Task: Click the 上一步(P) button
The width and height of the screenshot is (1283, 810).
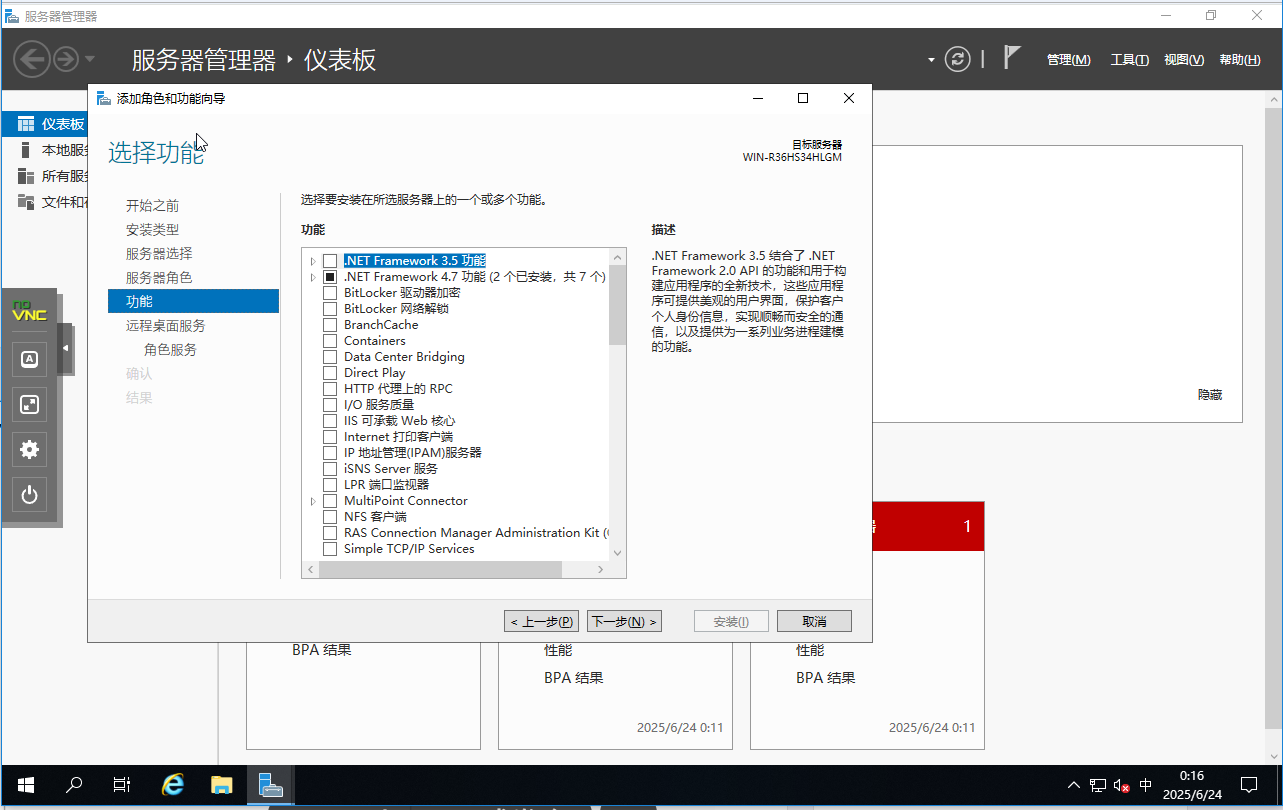Action: 541,621
